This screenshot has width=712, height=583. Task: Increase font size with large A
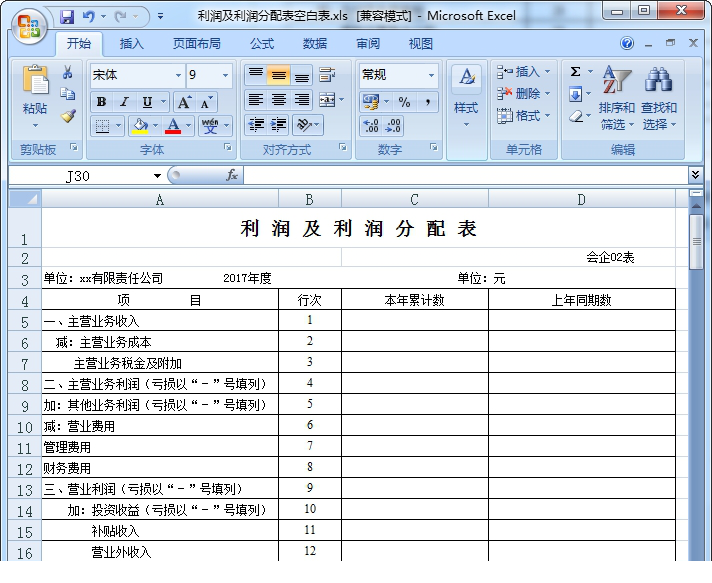(184, 102)
